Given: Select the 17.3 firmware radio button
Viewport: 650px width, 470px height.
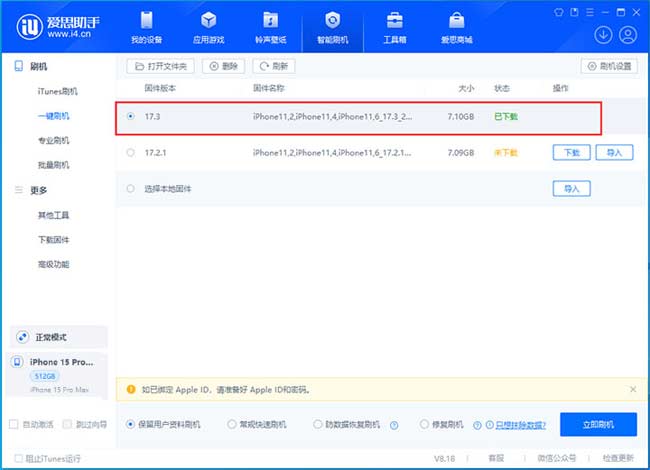Looking at the screenshot, I should (131, 116).
